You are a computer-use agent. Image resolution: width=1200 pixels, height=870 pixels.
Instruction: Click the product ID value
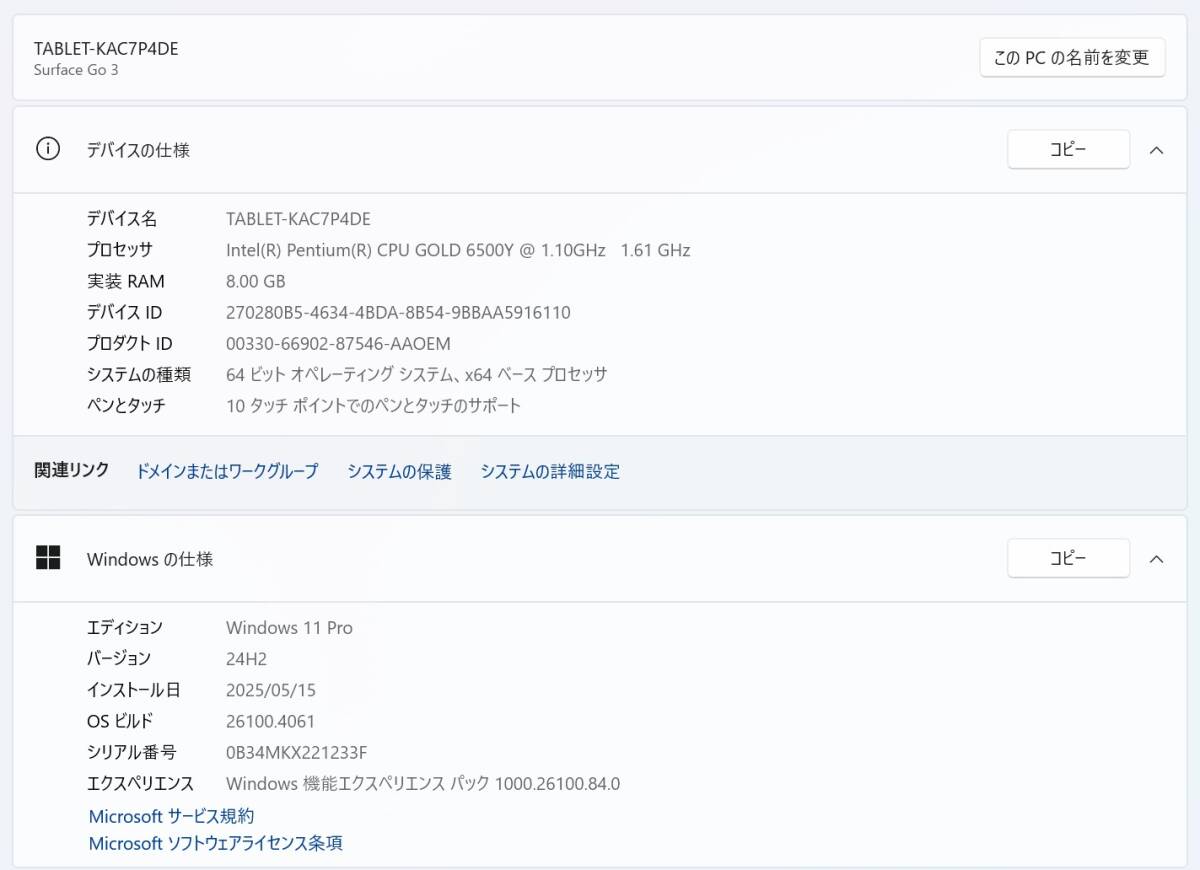338,343
